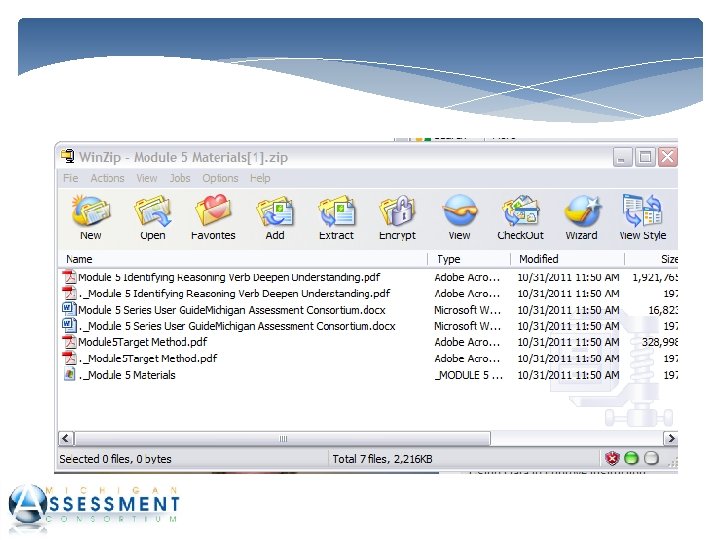Screen dimensions: 720x540
Task: Click the View sunglasses icon
Action: pyautogui.click(x=460, y=211)
